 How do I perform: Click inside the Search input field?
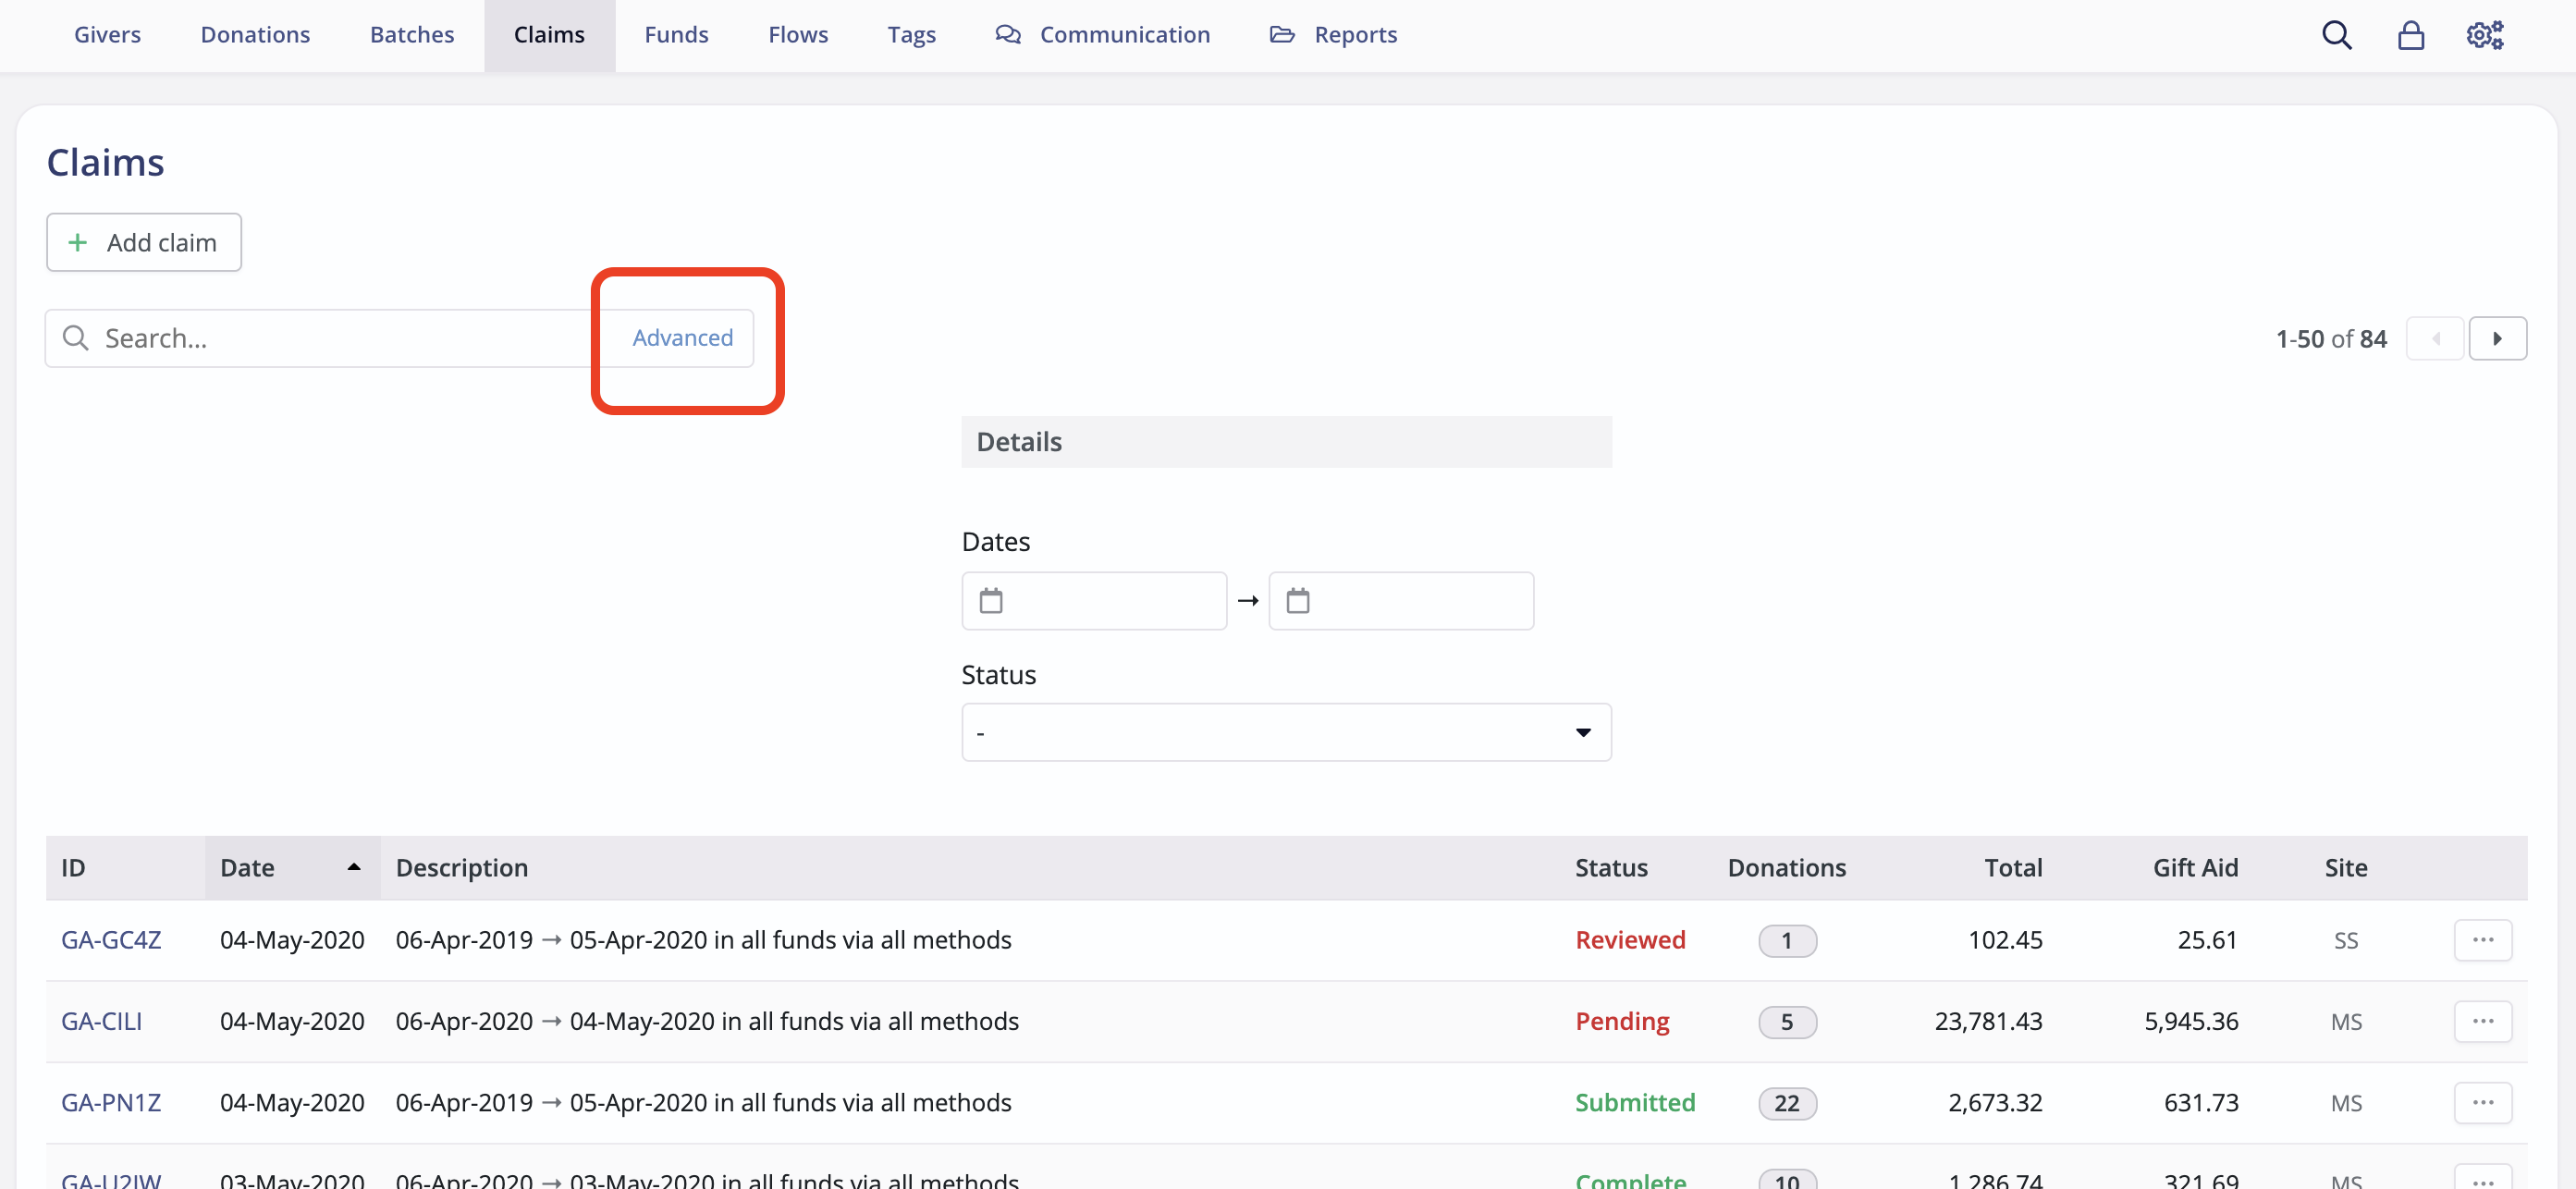click(300, 338)
